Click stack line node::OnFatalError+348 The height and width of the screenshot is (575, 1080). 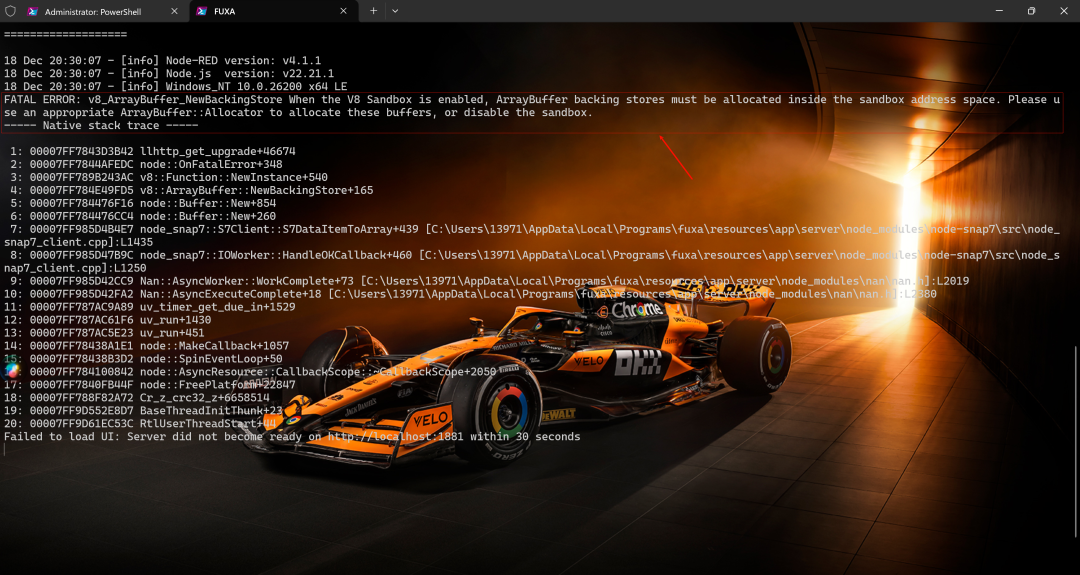[x=146, y=165]
